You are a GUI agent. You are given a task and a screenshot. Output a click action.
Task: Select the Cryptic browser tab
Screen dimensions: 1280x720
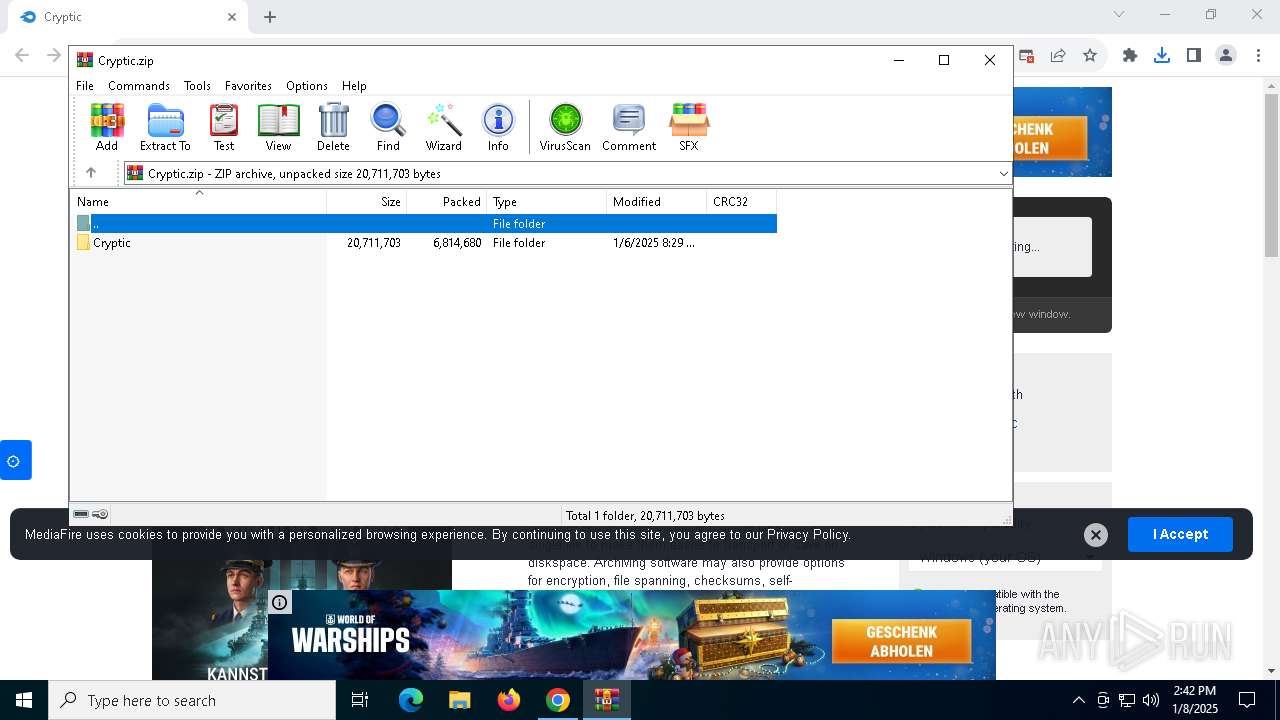coord(127,17)
